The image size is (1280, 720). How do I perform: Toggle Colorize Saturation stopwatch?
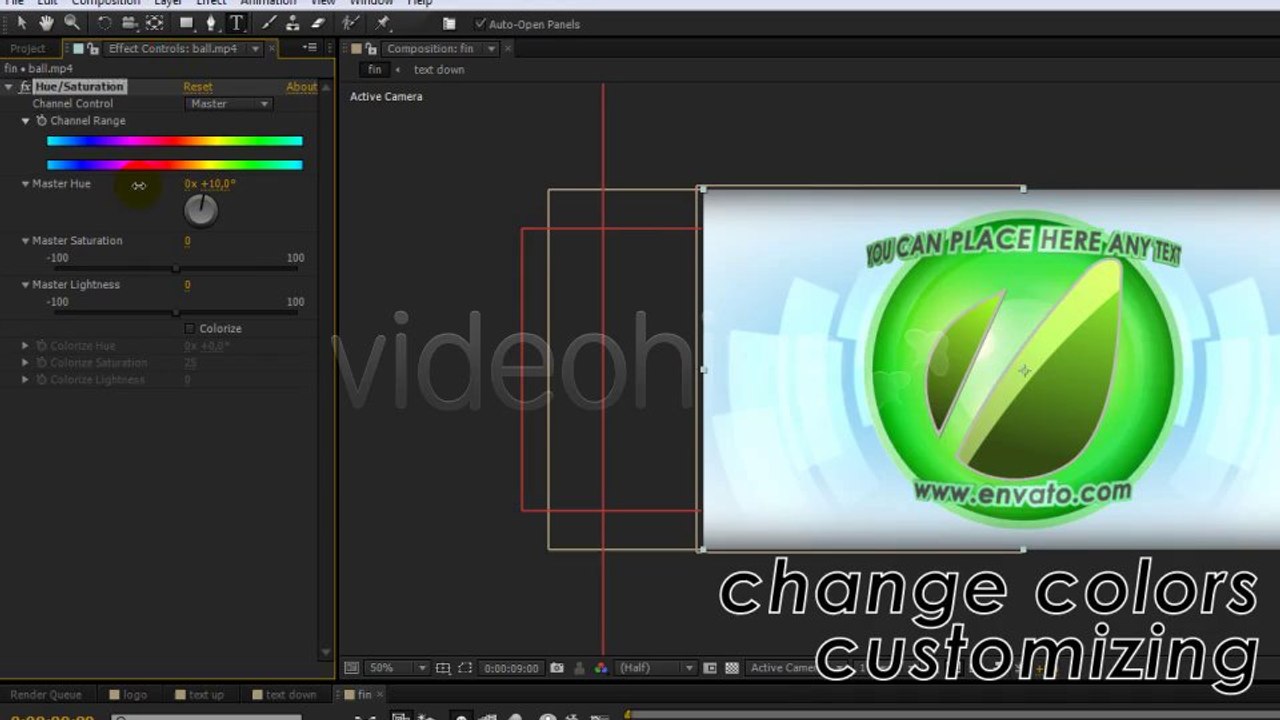pos(42,363)
